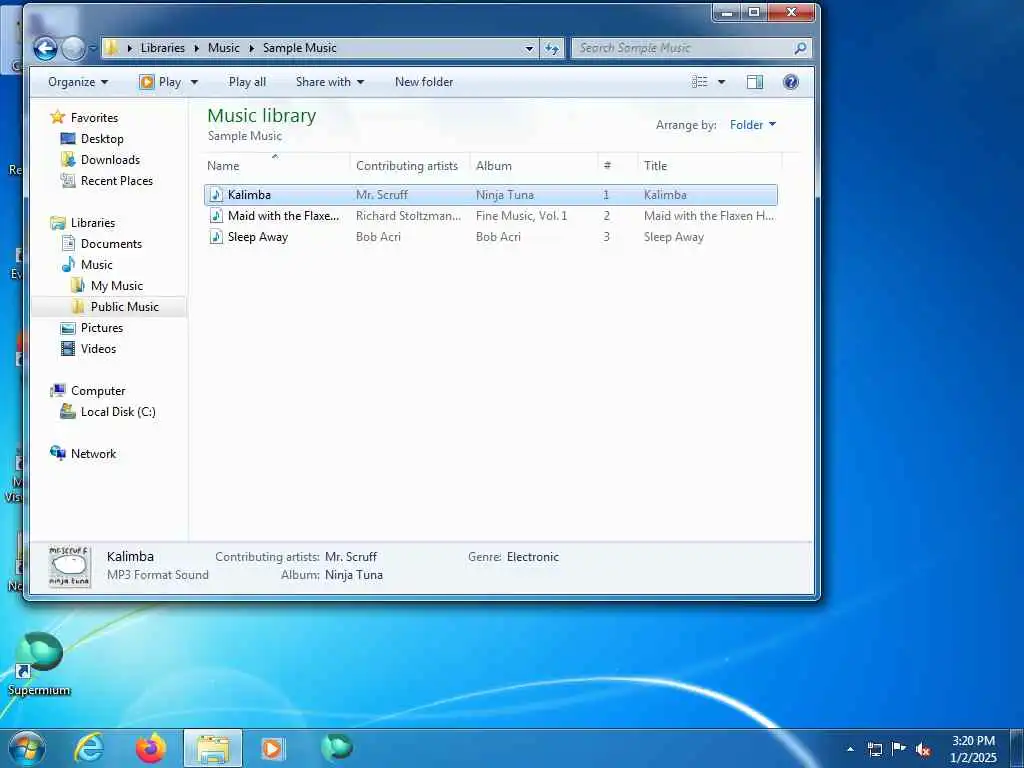Click the arrow after Music breadcrumb
The width and height of the screenshot is (1024, 768).
click(x=251, y=48)
